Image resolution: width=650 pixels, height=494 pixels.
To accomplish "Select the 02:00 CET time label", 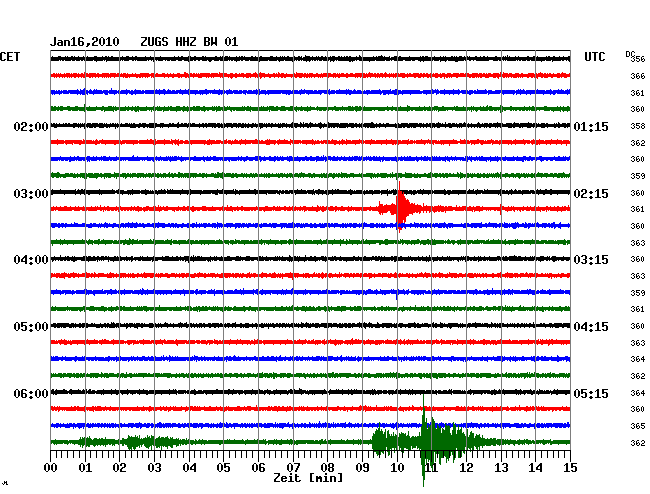I will [31, 126].
